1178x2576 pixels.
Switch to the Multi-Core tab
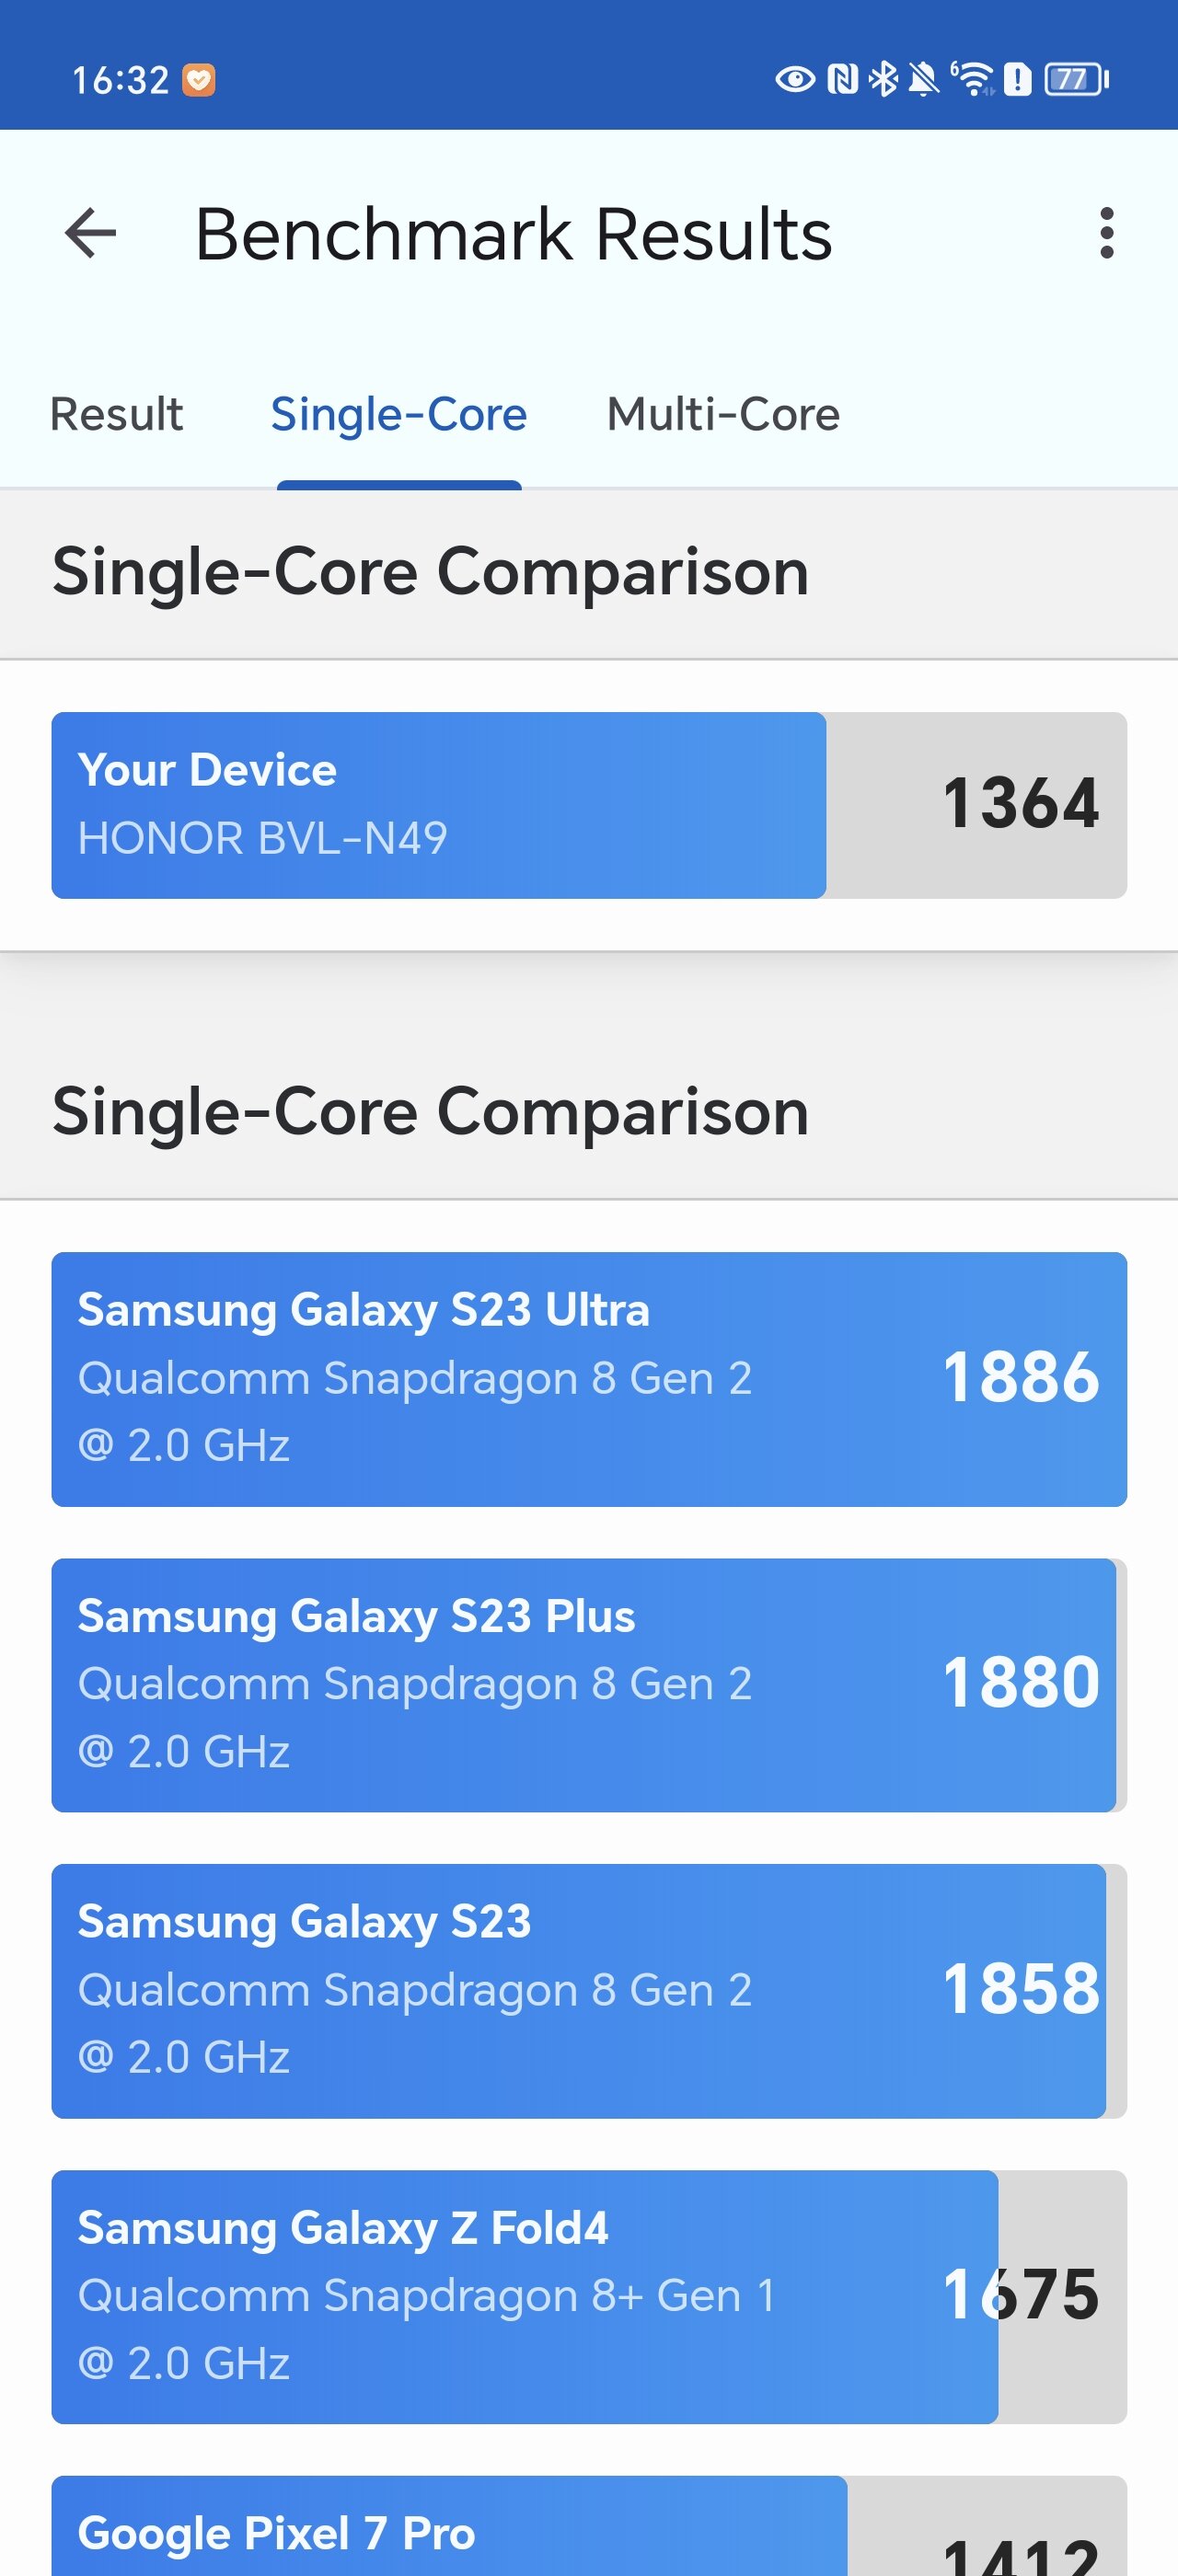(723, 414)
